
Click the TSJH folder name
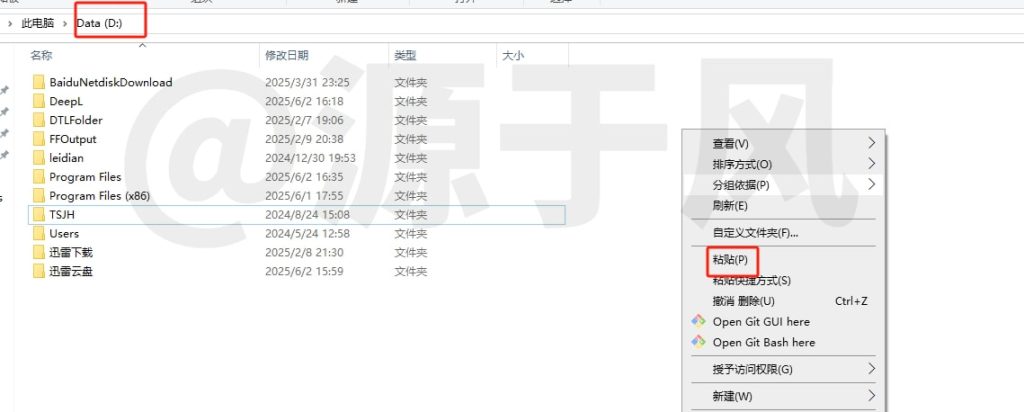click(x=64, y=215)
